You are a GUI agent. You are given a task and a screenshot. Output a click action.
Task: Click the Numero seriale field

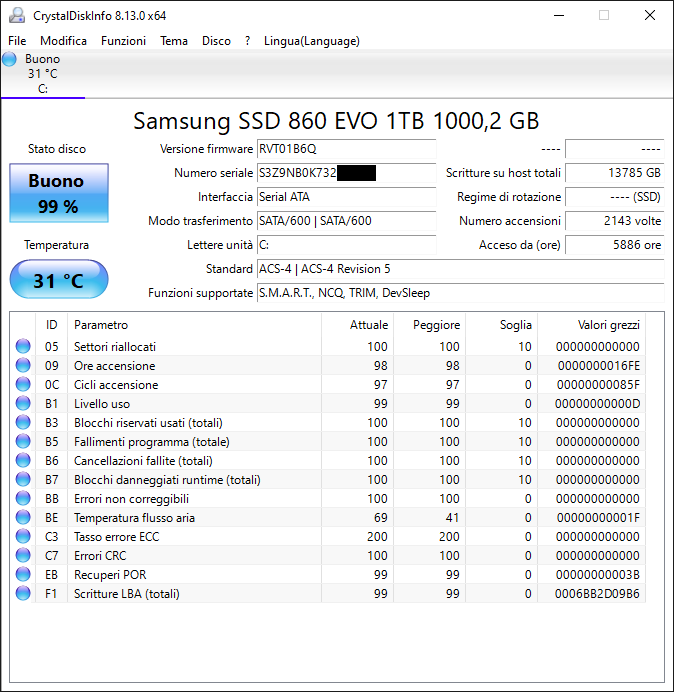click(x=346, y=173)
